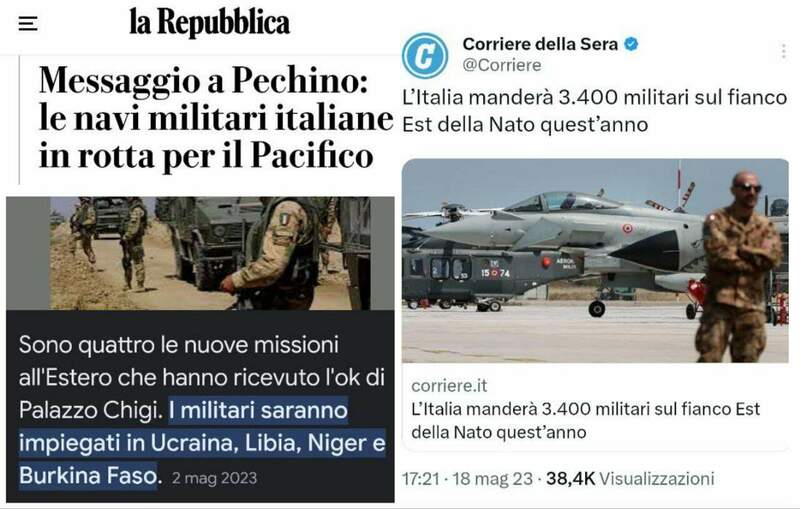Open the link card title about 3.400 militari
This screenshot has width=800, height=509.
586,420
